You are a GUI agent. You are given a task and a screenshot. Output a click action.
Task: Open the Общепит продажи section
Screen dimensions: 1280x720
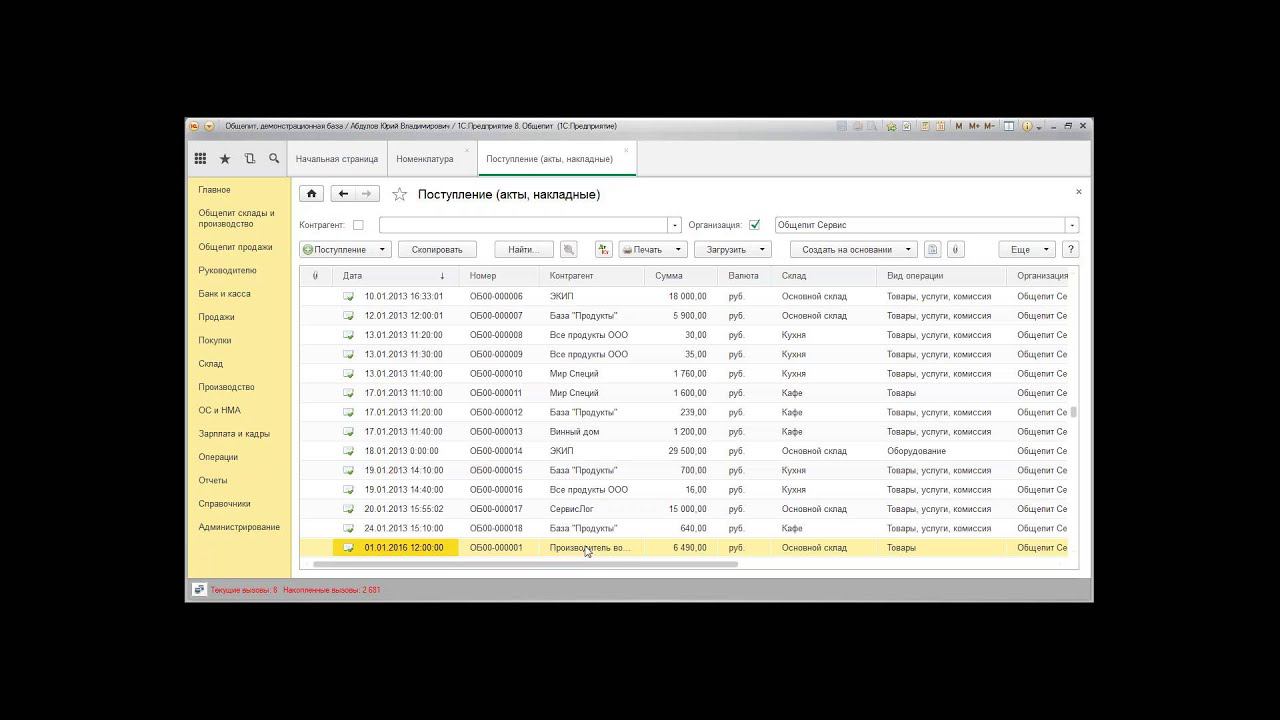(x=235, y=247)
